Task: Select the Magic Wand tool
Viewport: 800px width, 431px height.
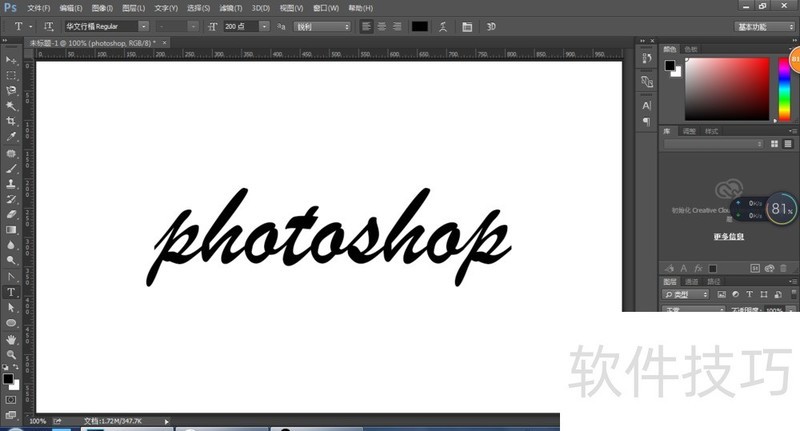Action: [11, 106]
